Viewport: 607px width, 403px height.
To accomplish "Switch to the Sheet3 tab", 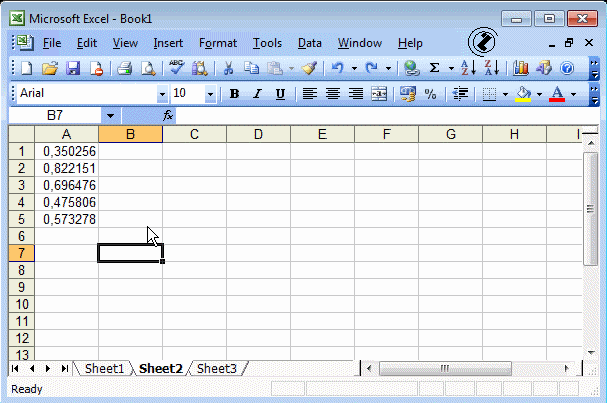I will point(216,368).
